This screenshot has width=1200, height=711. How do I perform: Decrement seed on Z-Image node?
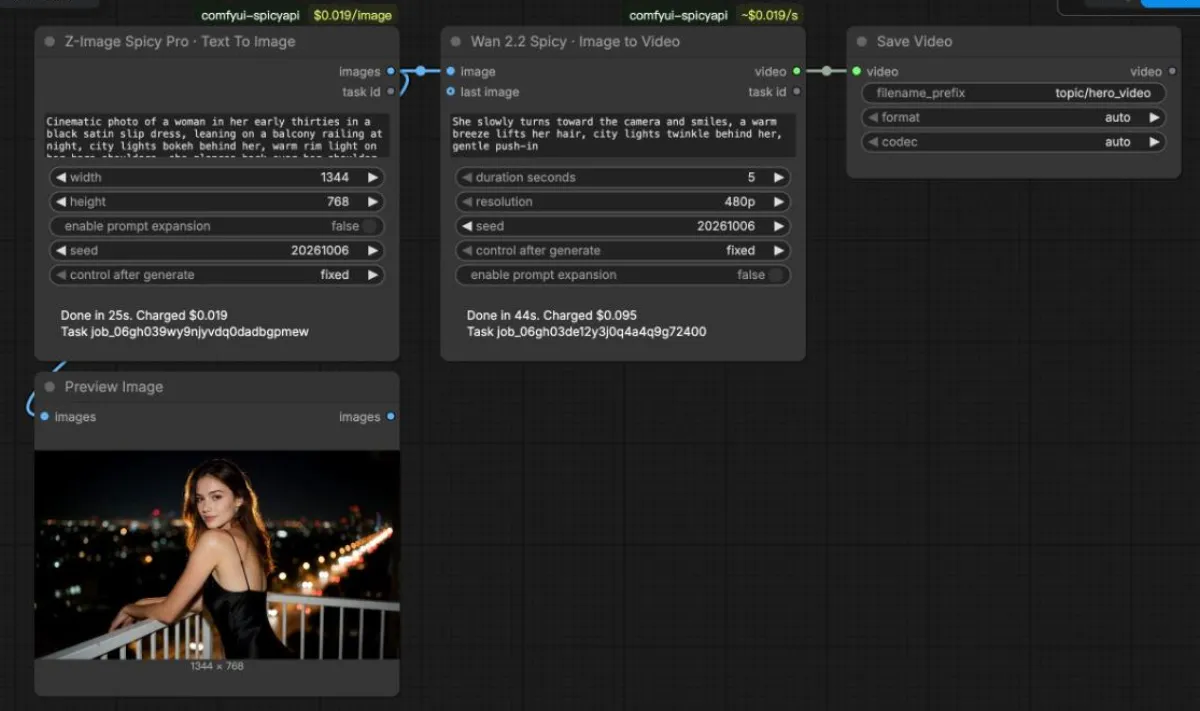point(60,250)
